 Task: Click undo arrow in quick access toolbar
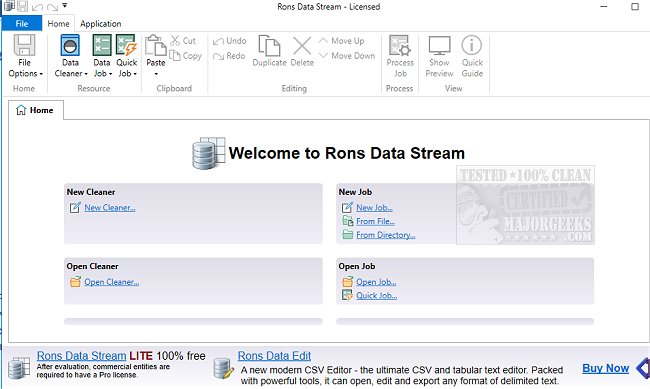coord(37,7)
